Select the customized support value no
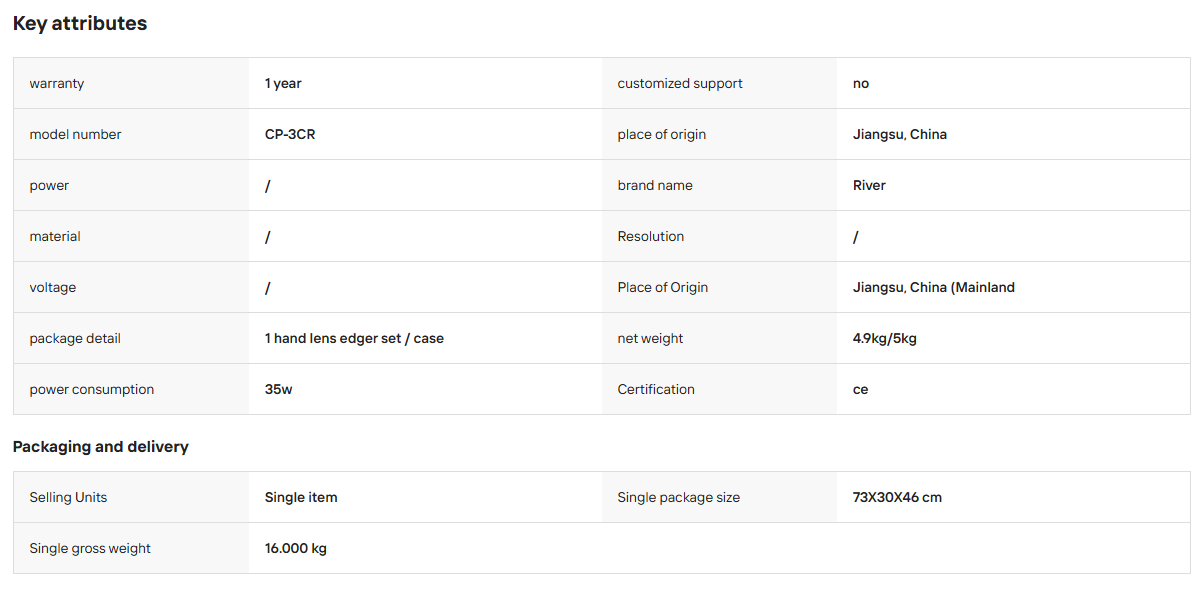The image size is (1200, 594). pos(861,83)
